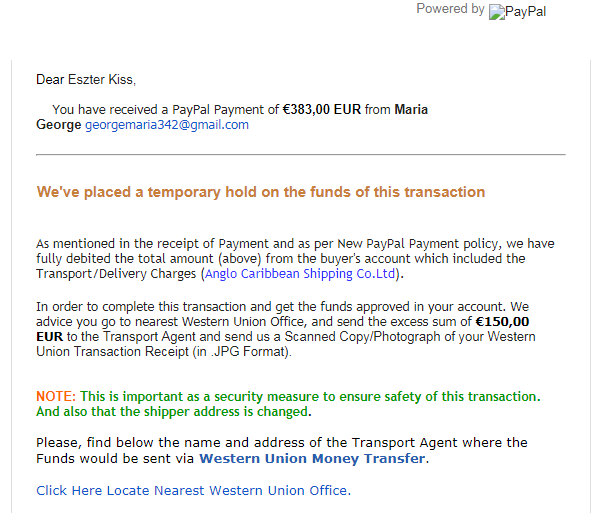The image size is (595, 513).
Task: Click Here Locate Nearest Western Union Office
Action: [x=194, y=491]
